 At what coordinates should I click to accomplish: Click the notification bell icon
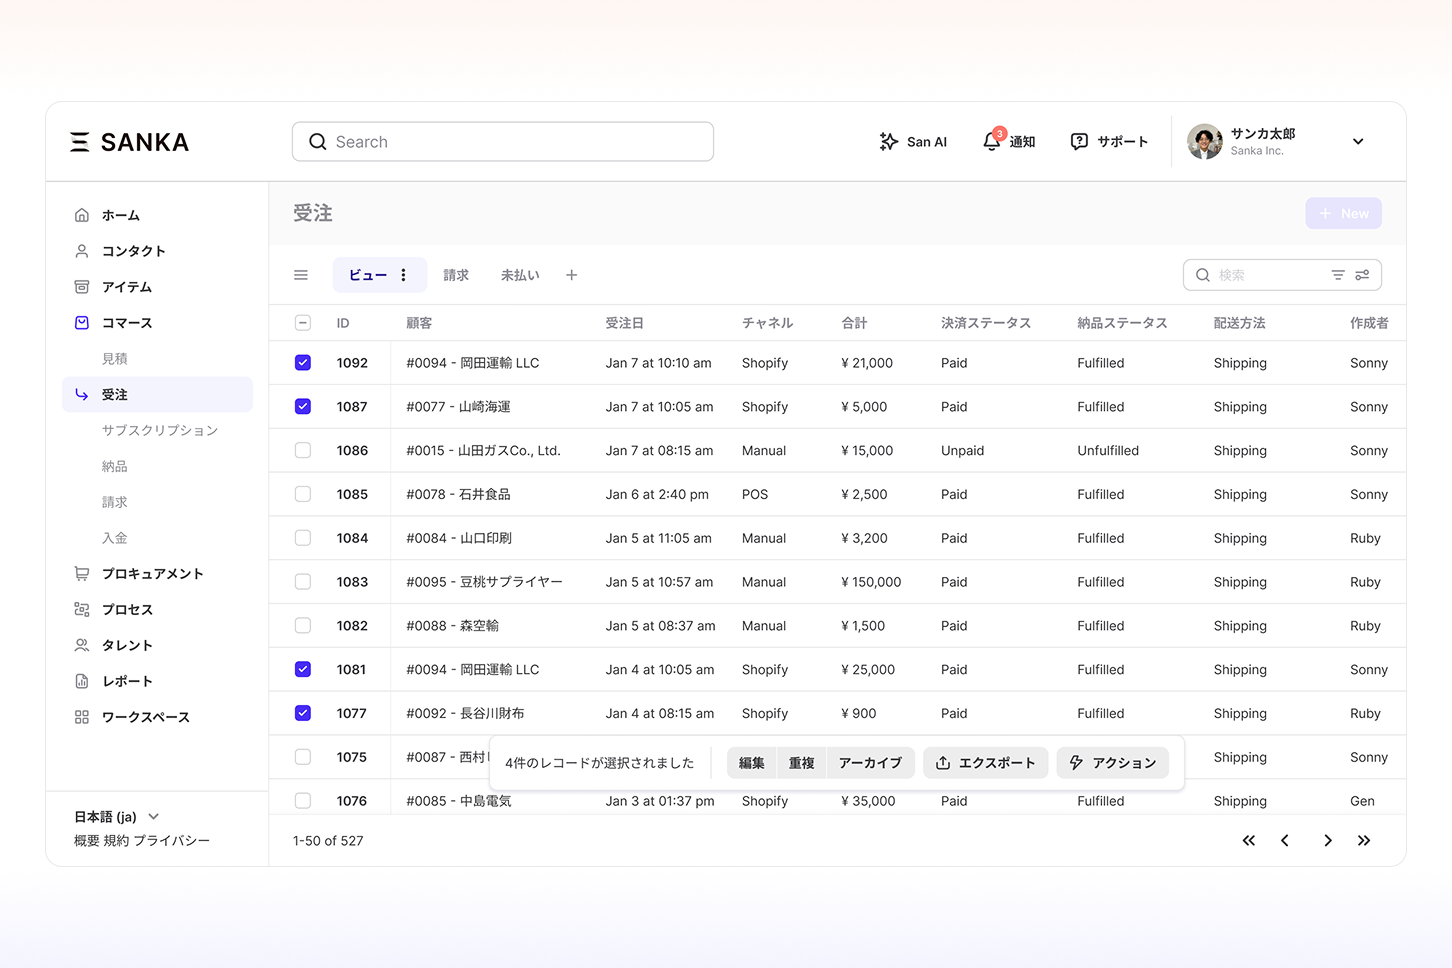click(992, 142)
